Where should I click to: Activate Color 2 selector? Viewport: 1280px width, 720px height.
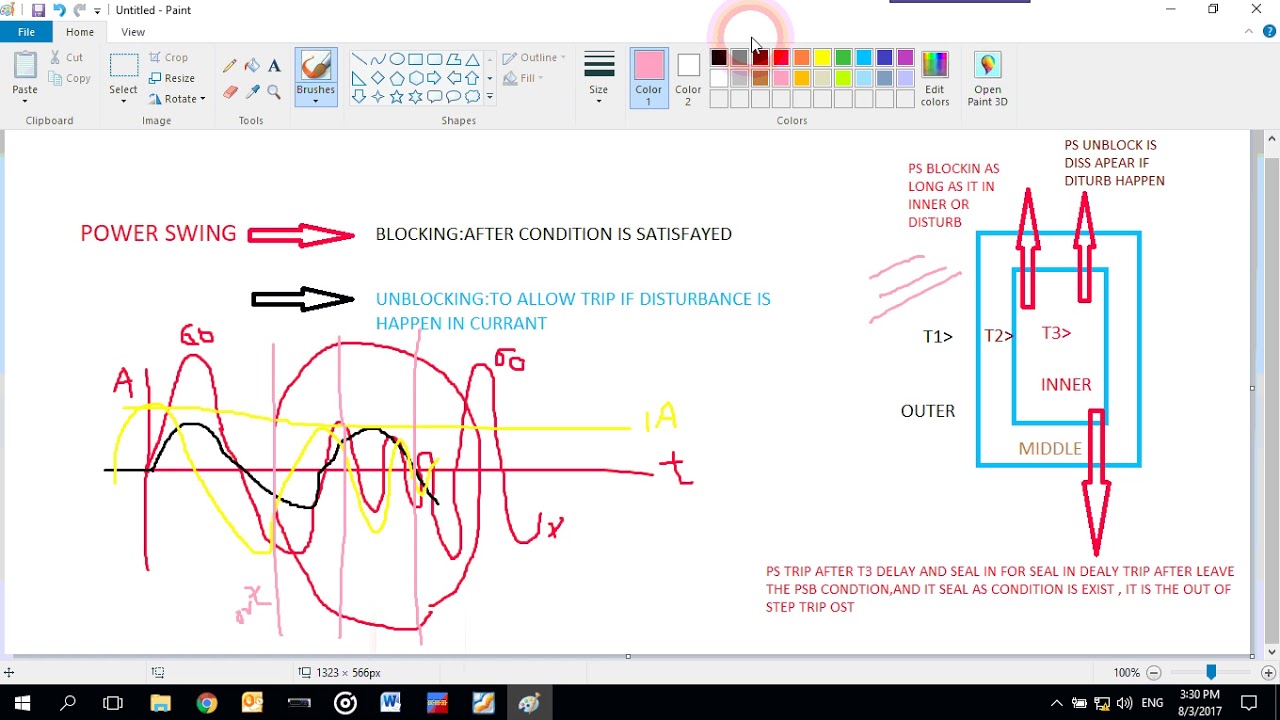[x=688, y=79]
